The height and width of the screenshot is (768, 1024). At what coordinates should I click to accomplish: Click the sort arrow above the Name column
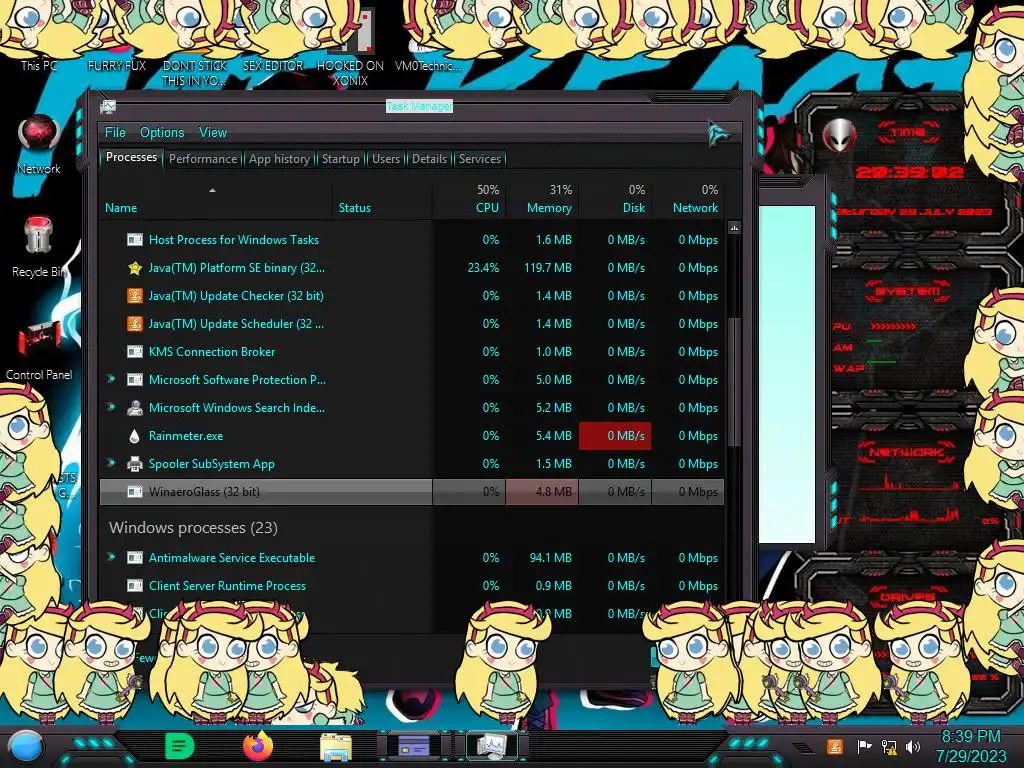(212, 190)
